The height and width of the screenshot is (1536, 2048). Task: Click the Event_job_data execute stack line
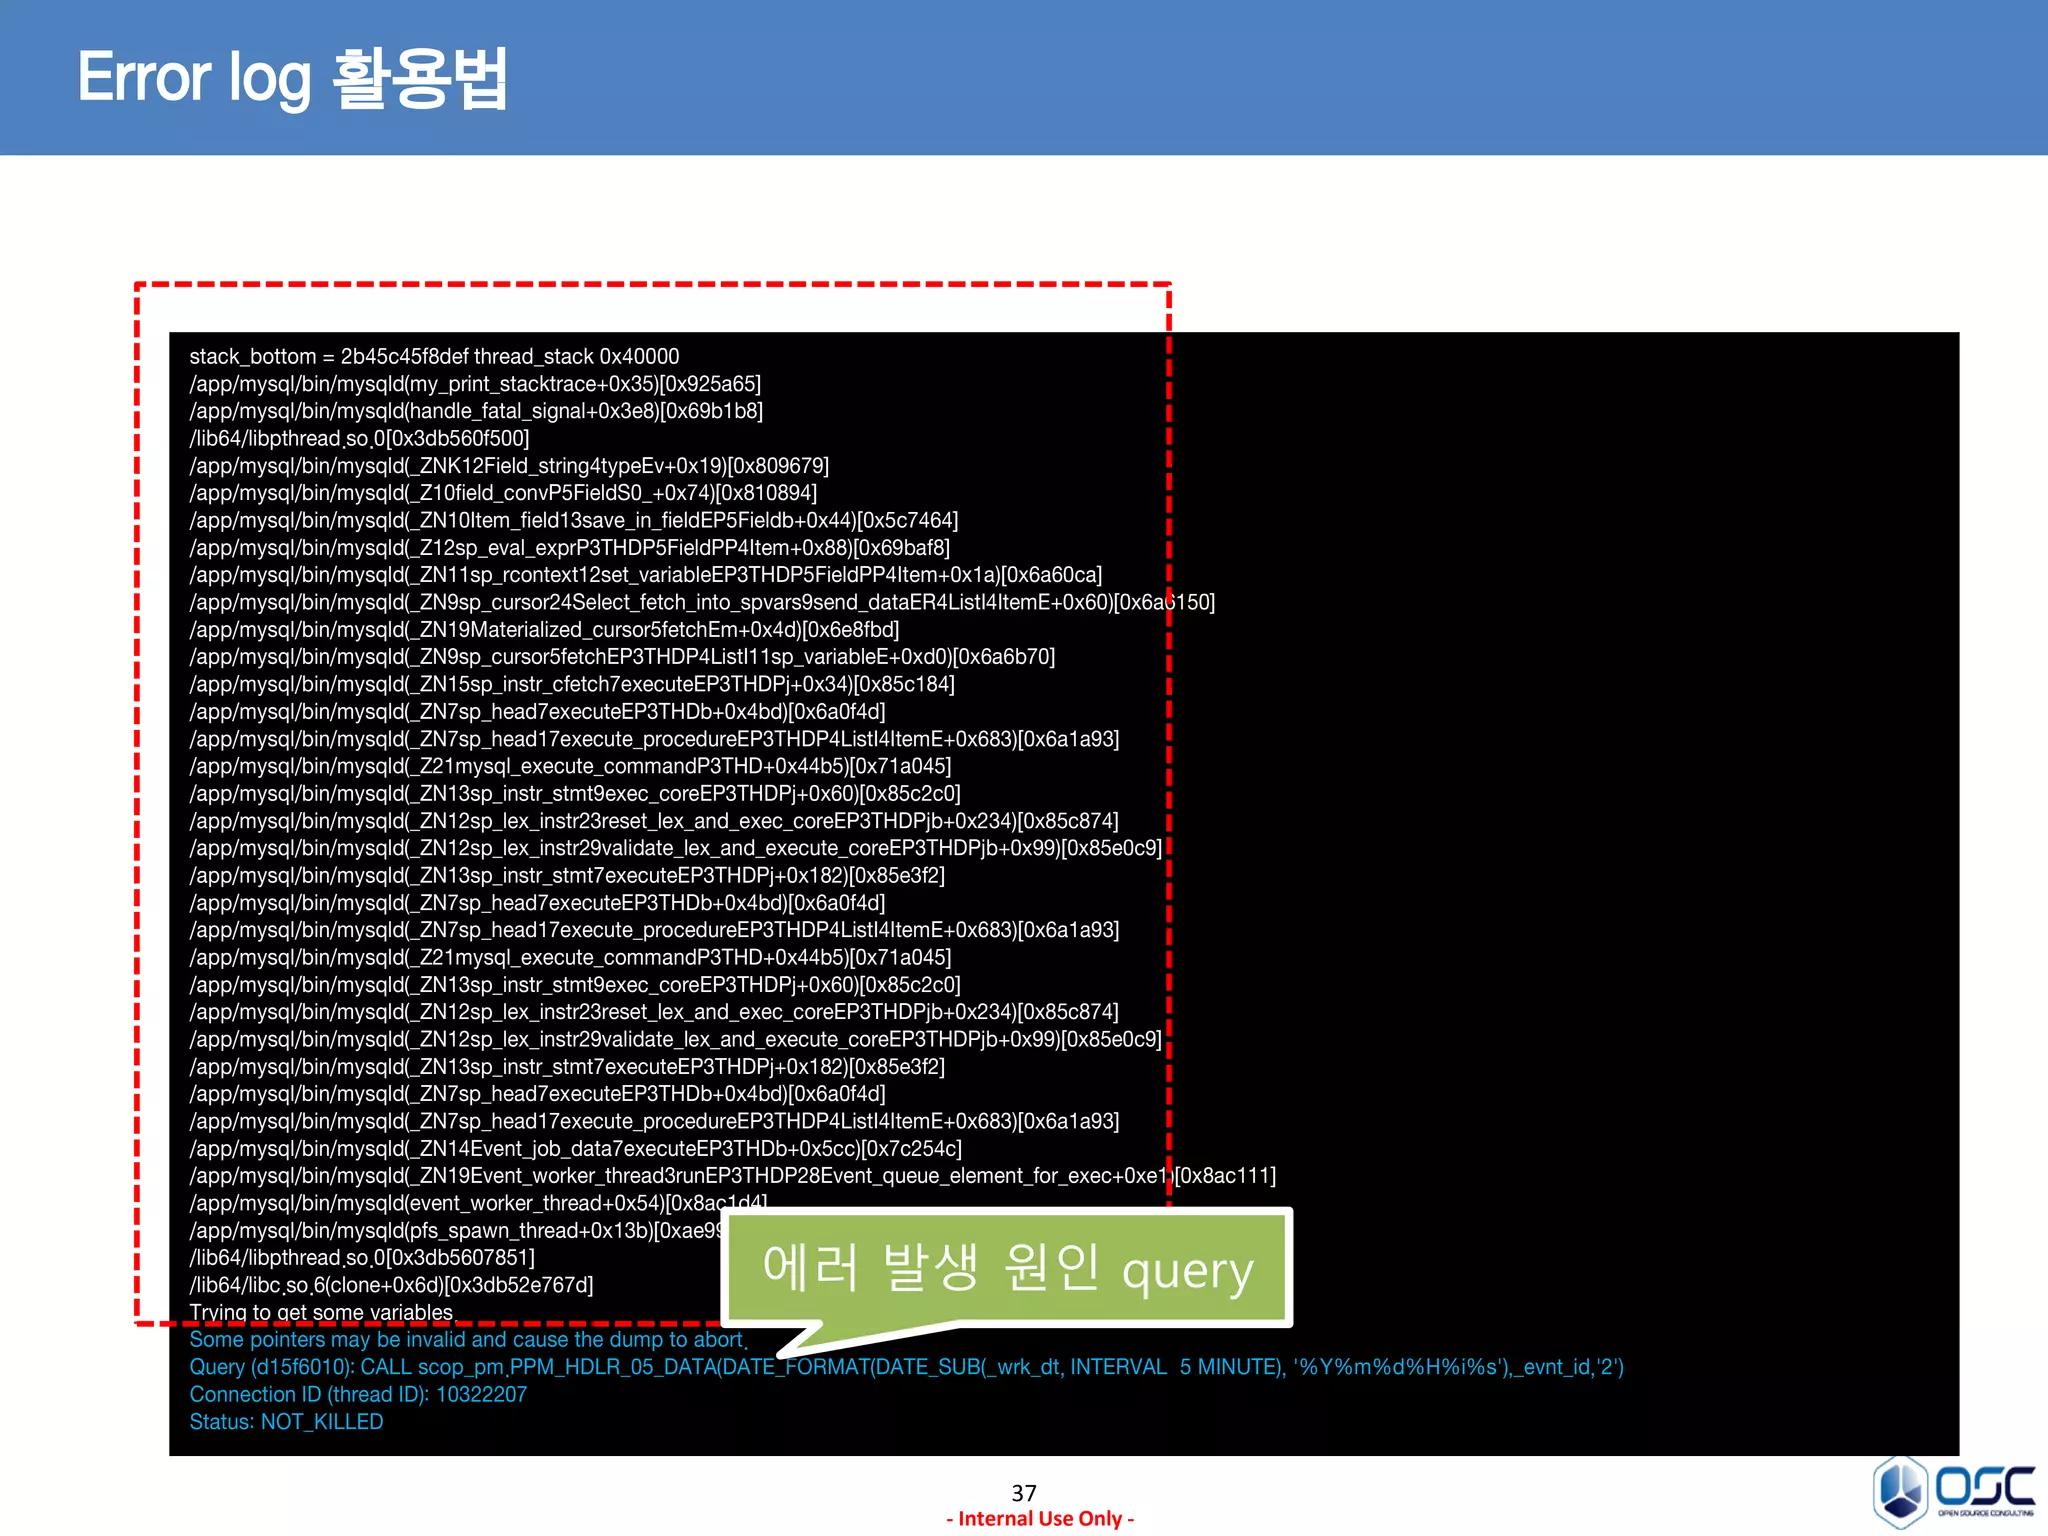pyautogui.click(x=575, y=1149)
